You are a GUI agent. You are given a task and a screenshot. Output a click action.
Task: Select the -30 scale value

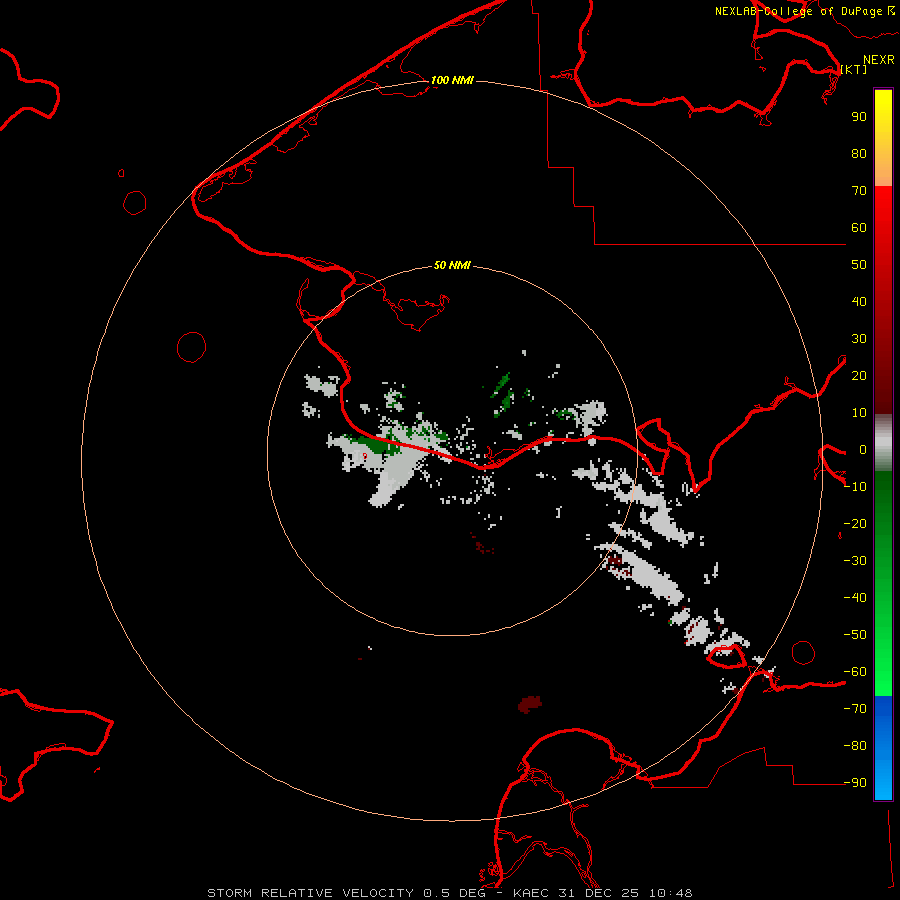point(855,561)
